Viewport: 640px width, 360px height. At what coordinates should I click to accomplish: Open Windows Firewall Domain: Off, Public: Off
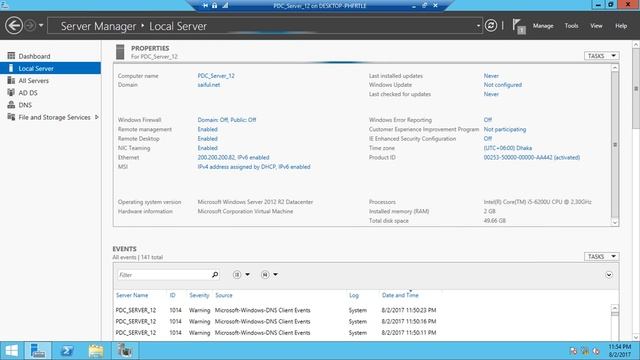point(227,120)
